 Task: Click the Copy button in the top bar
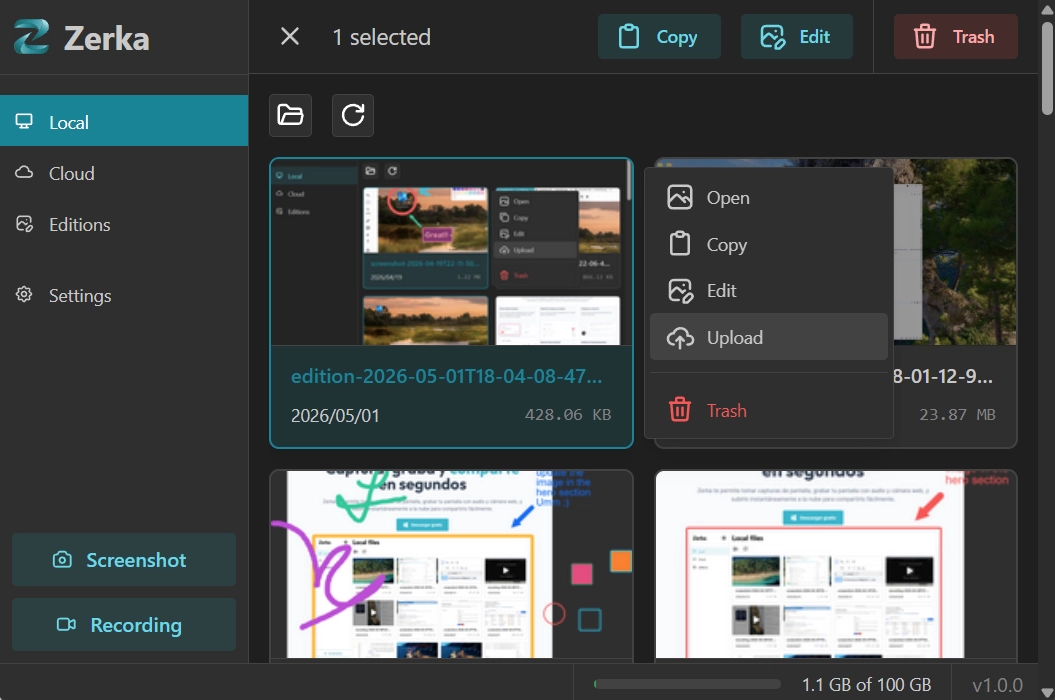point(659,36)
